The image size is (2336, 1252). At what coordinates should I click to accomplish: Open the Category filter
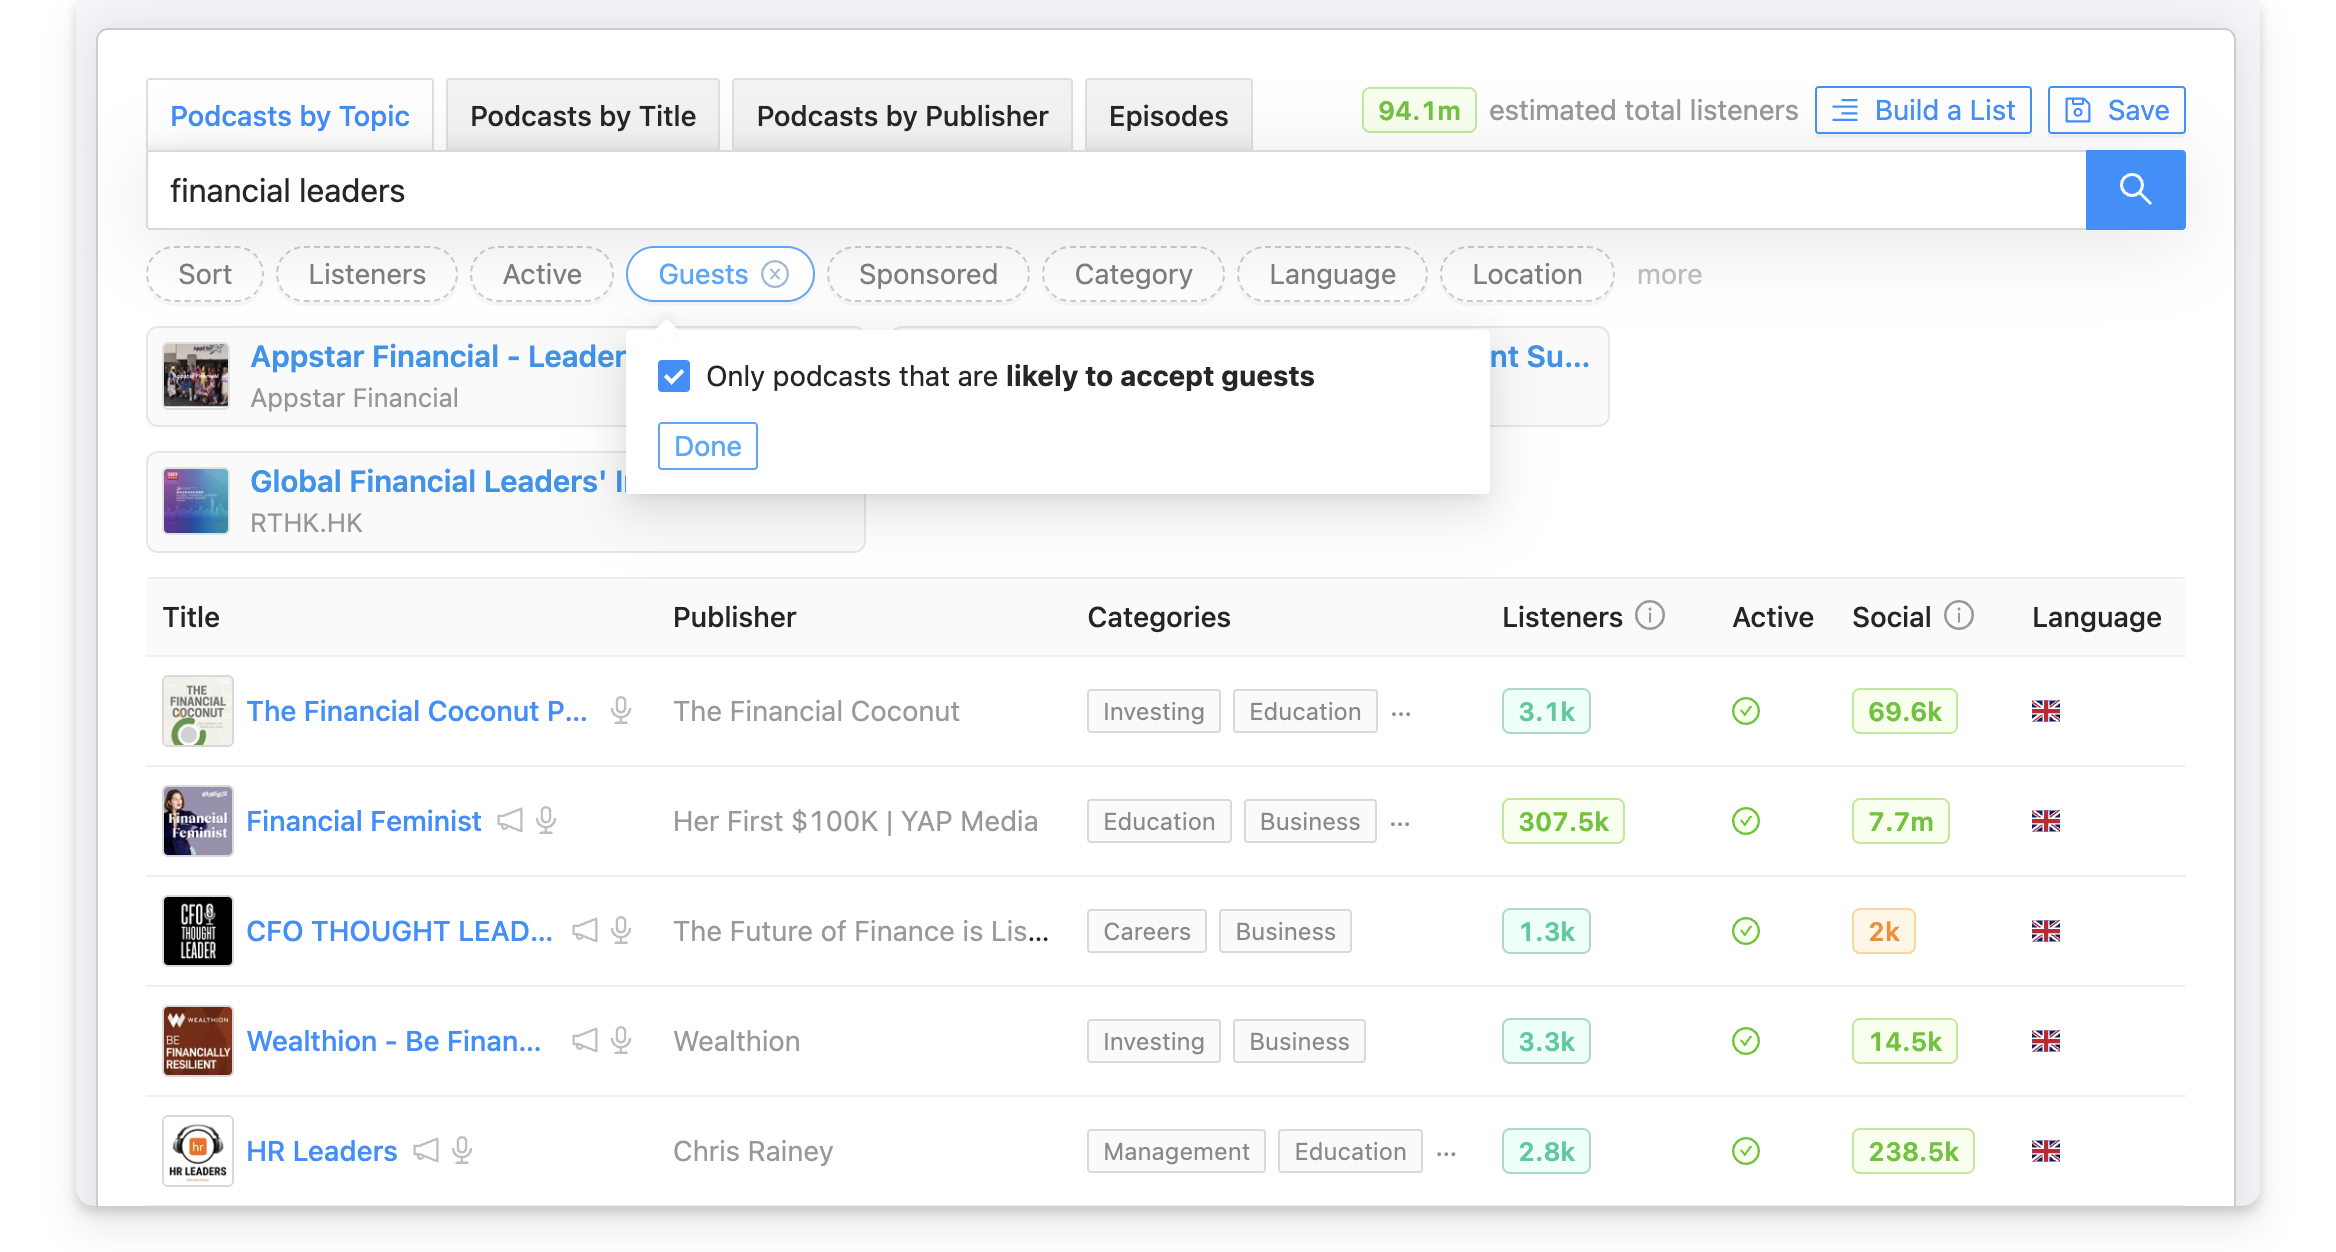click(x=1133, y=274)
